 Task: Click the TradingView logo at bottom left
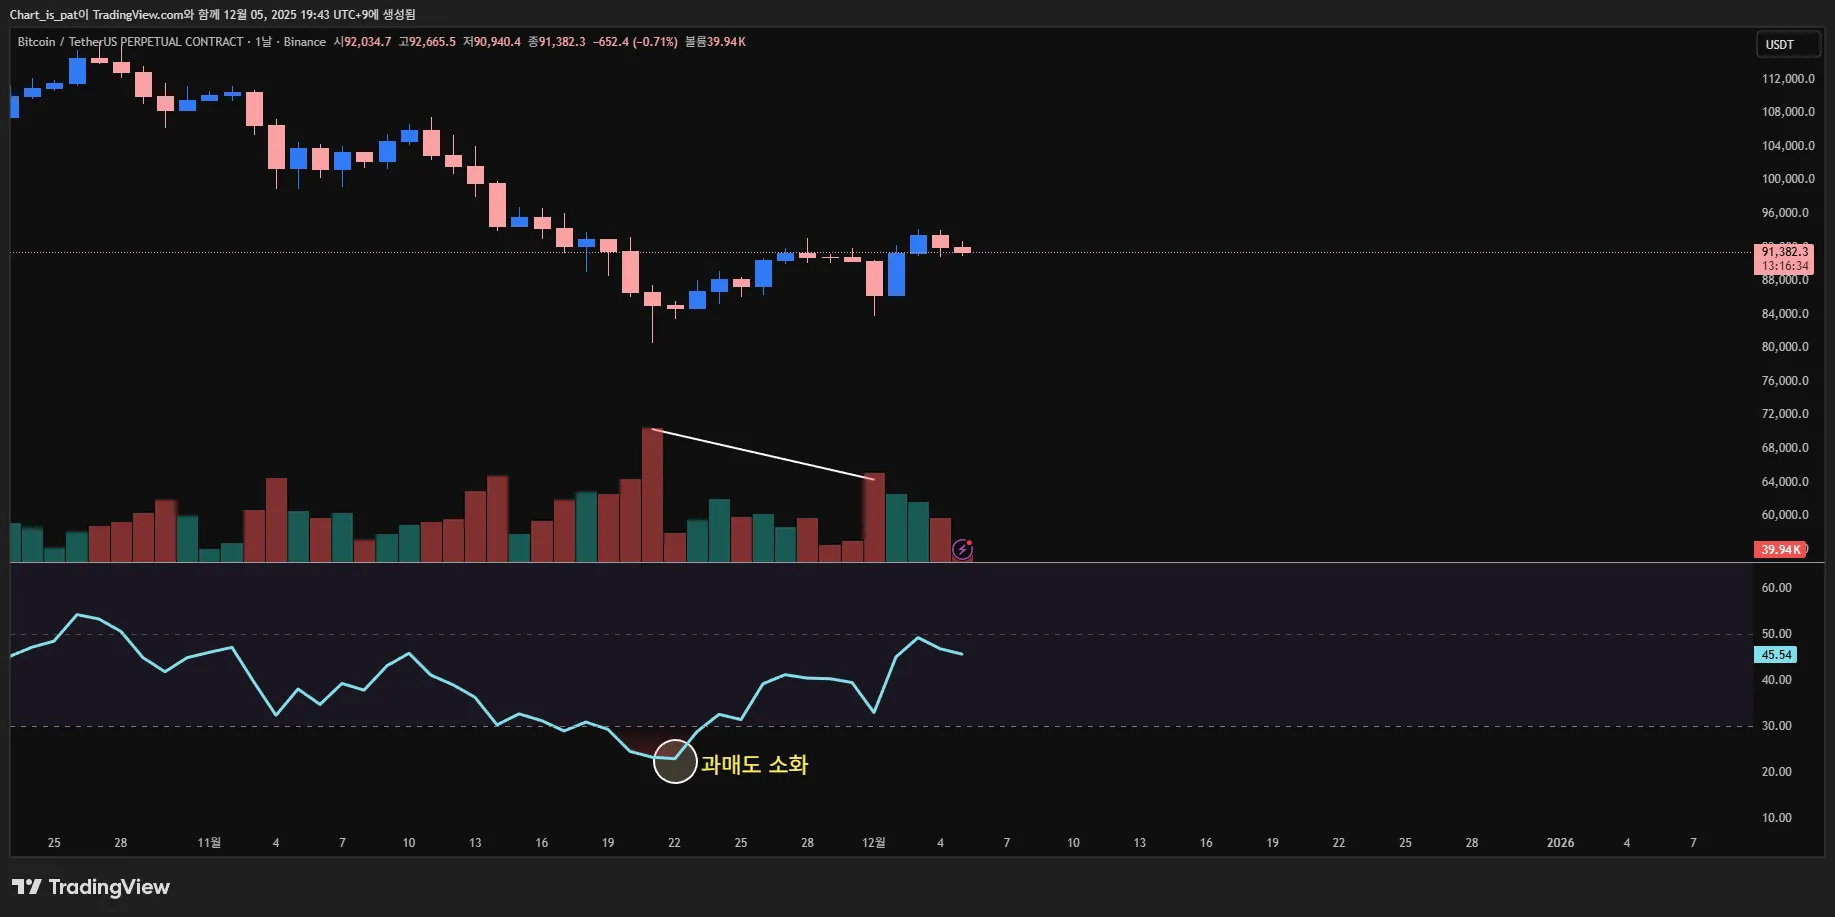[x=91, y=887]
